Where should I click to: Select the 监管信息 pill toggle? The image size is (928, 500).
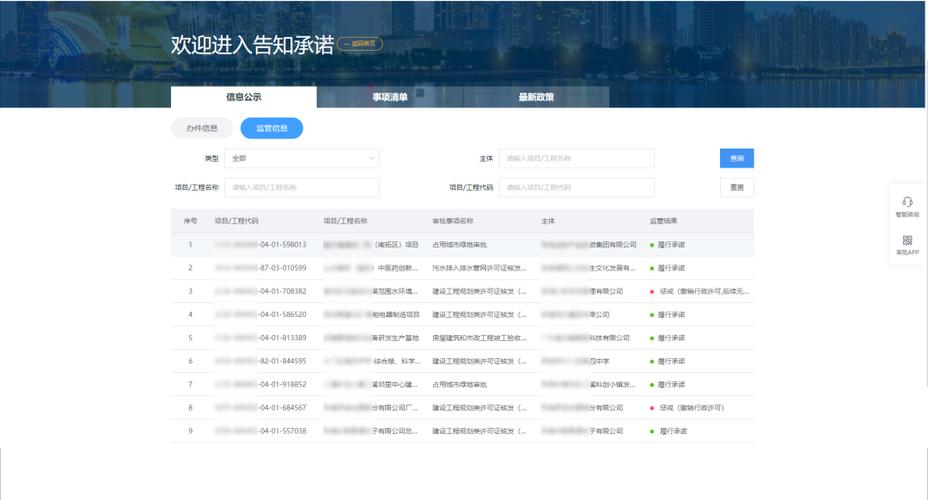272,128
